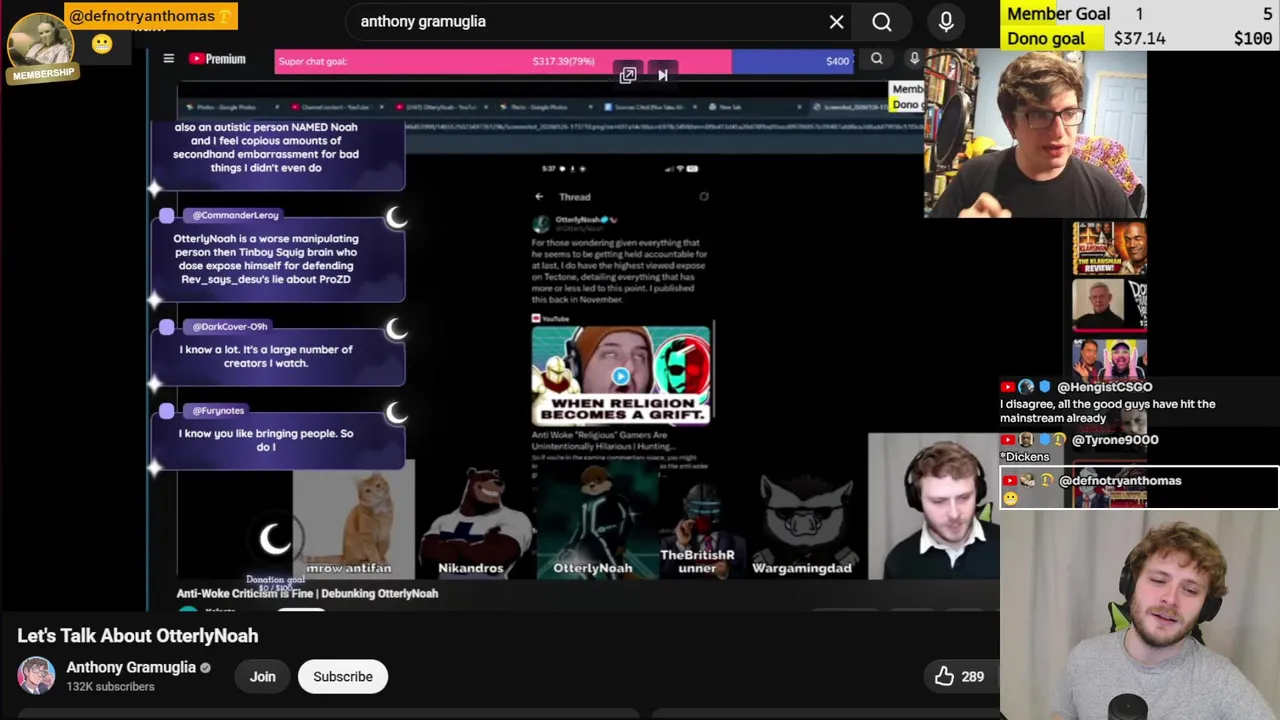Click the inner video's microphone icon
Image resolution: width=1280 pixels, height=720 pixels.
tap(914, 60)
